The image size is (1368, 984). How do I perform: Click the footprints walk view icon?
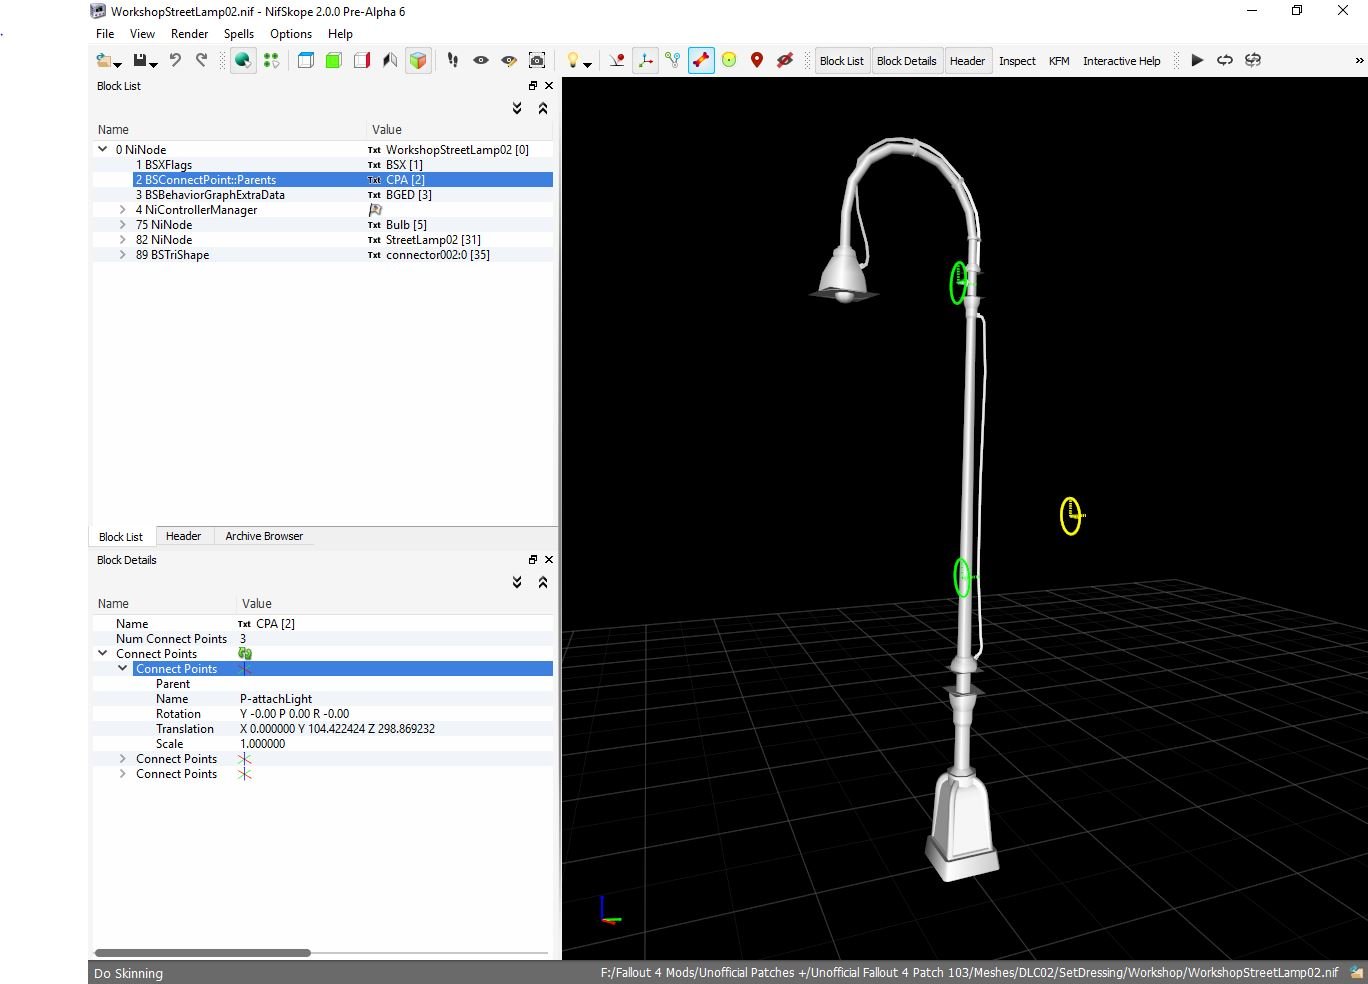(453, 61)
